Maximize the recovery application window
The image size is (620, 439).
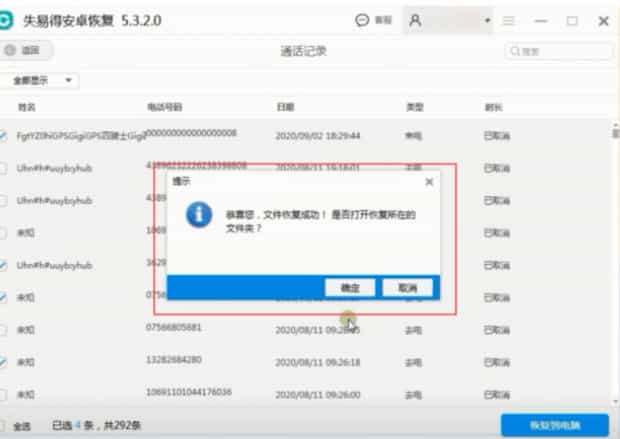(572, 21)
